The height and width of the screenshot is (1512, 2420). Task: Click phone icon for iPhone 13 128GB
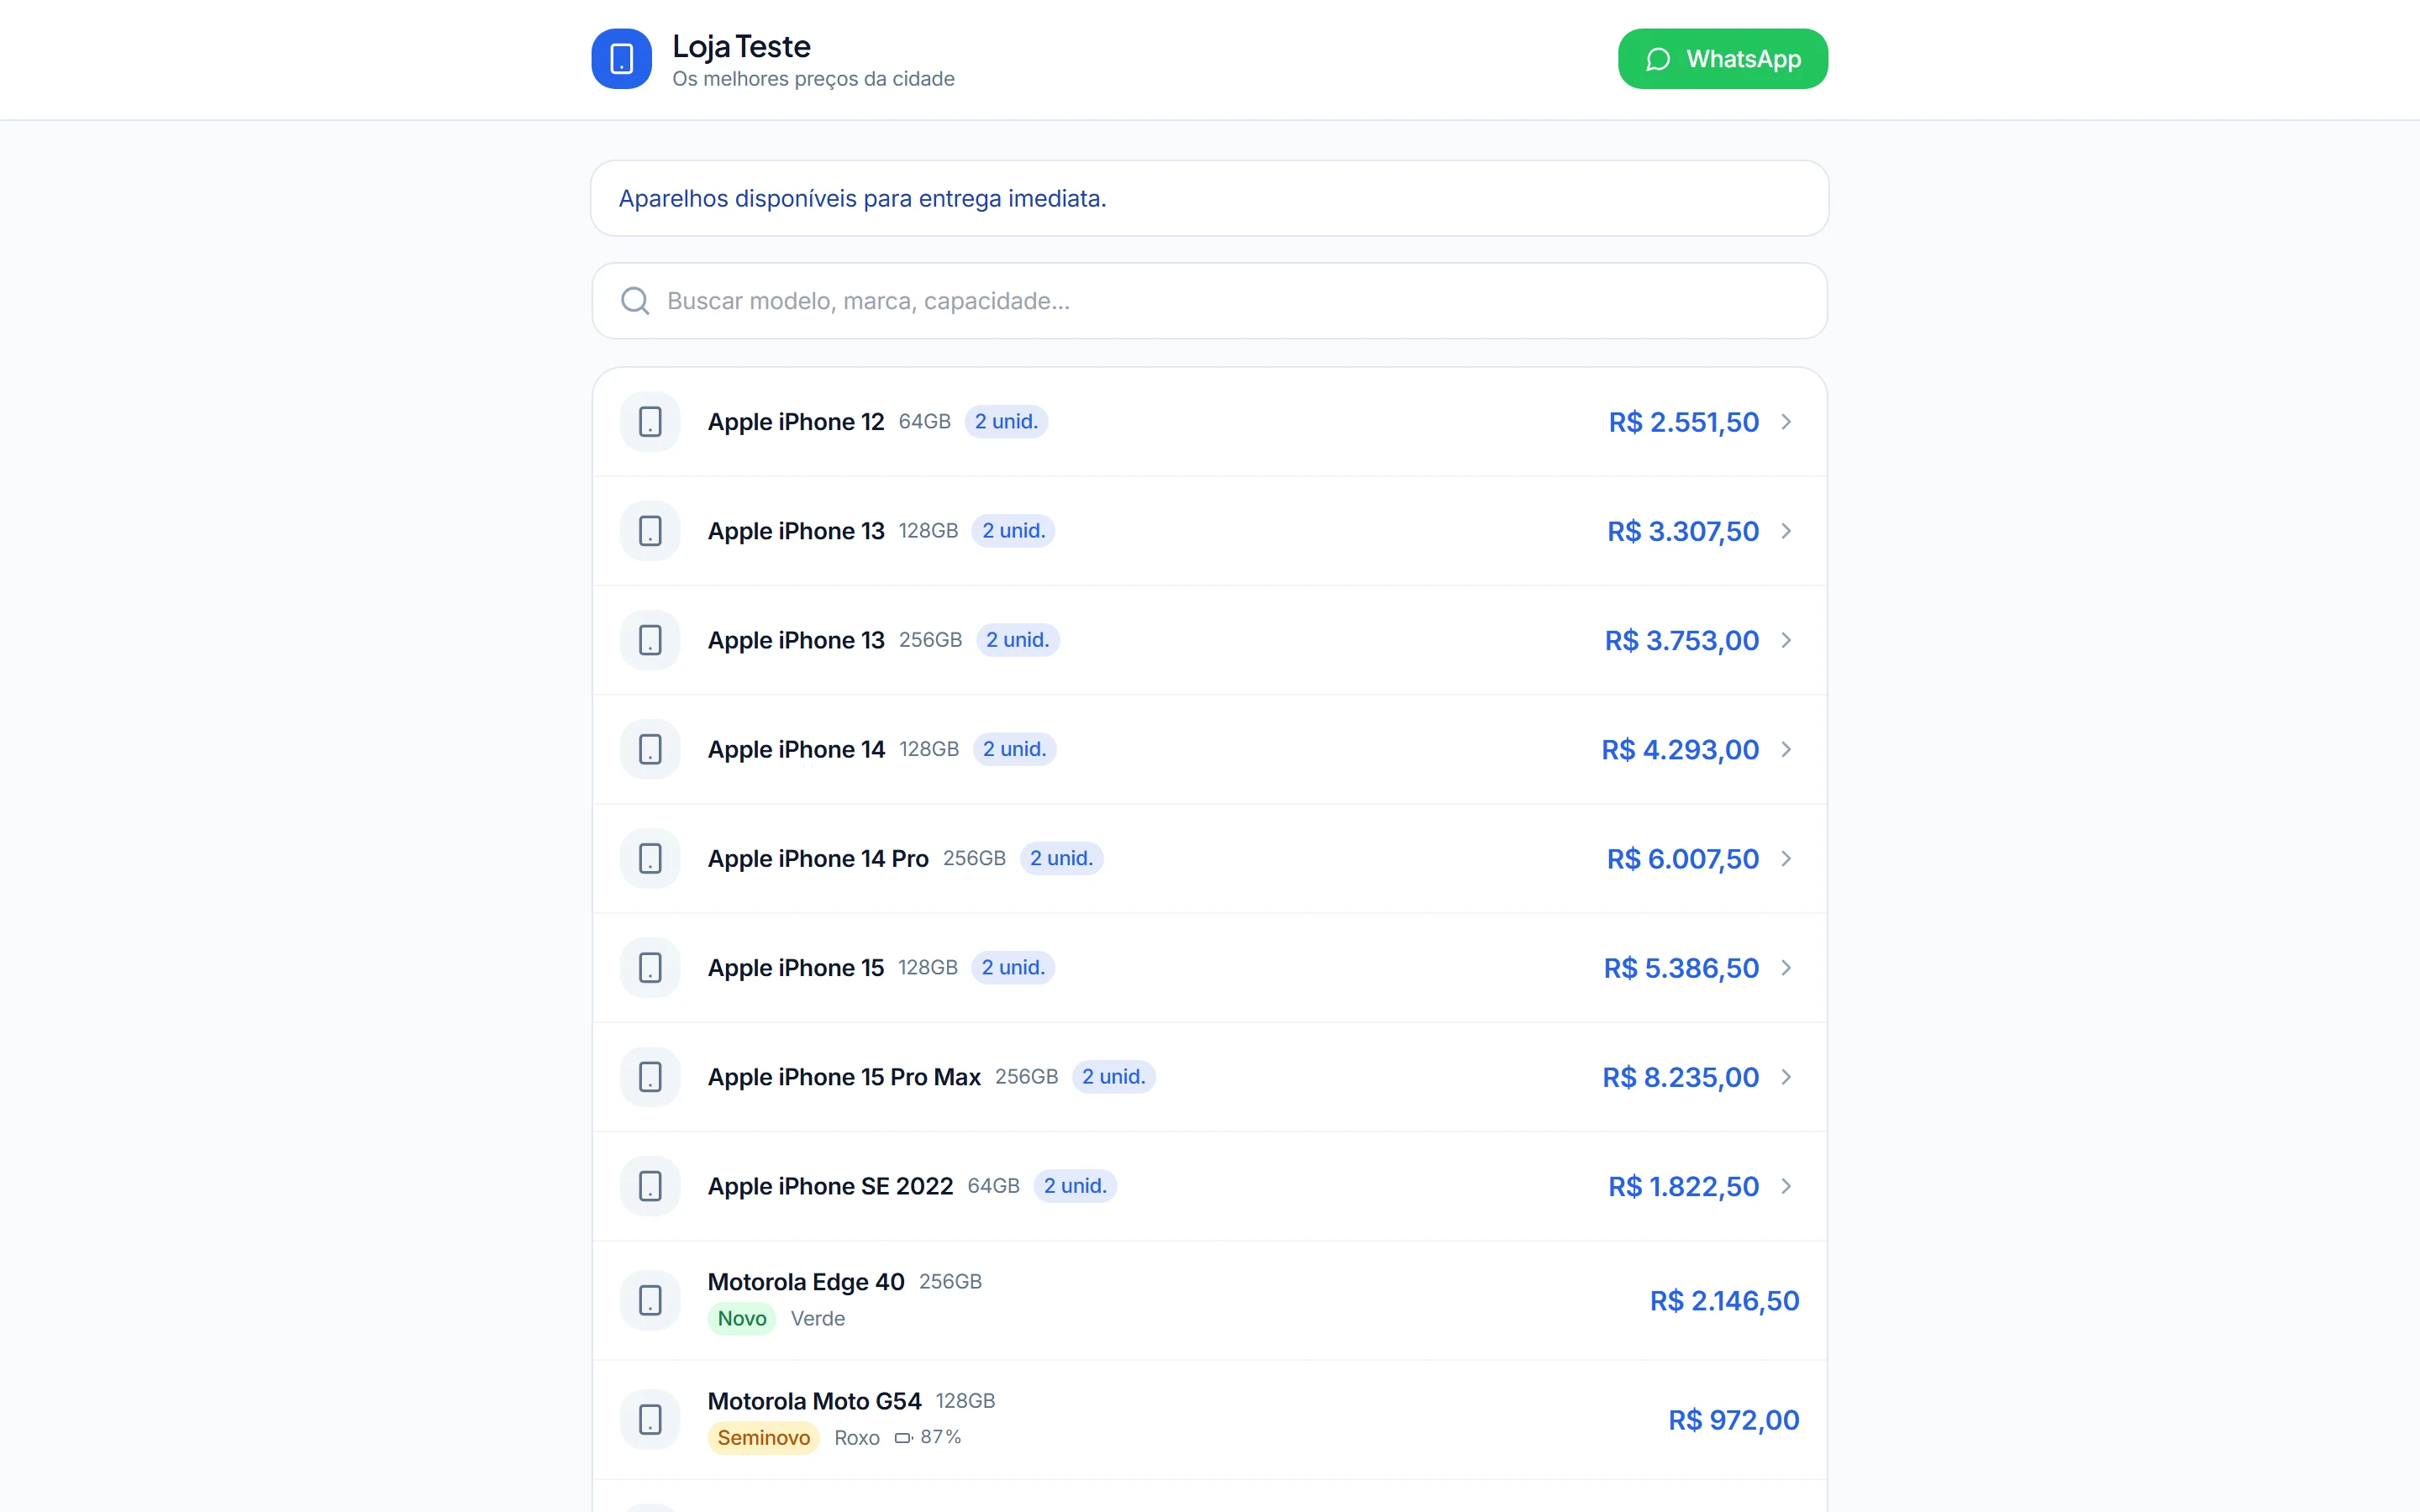click(x=650, y=531)
